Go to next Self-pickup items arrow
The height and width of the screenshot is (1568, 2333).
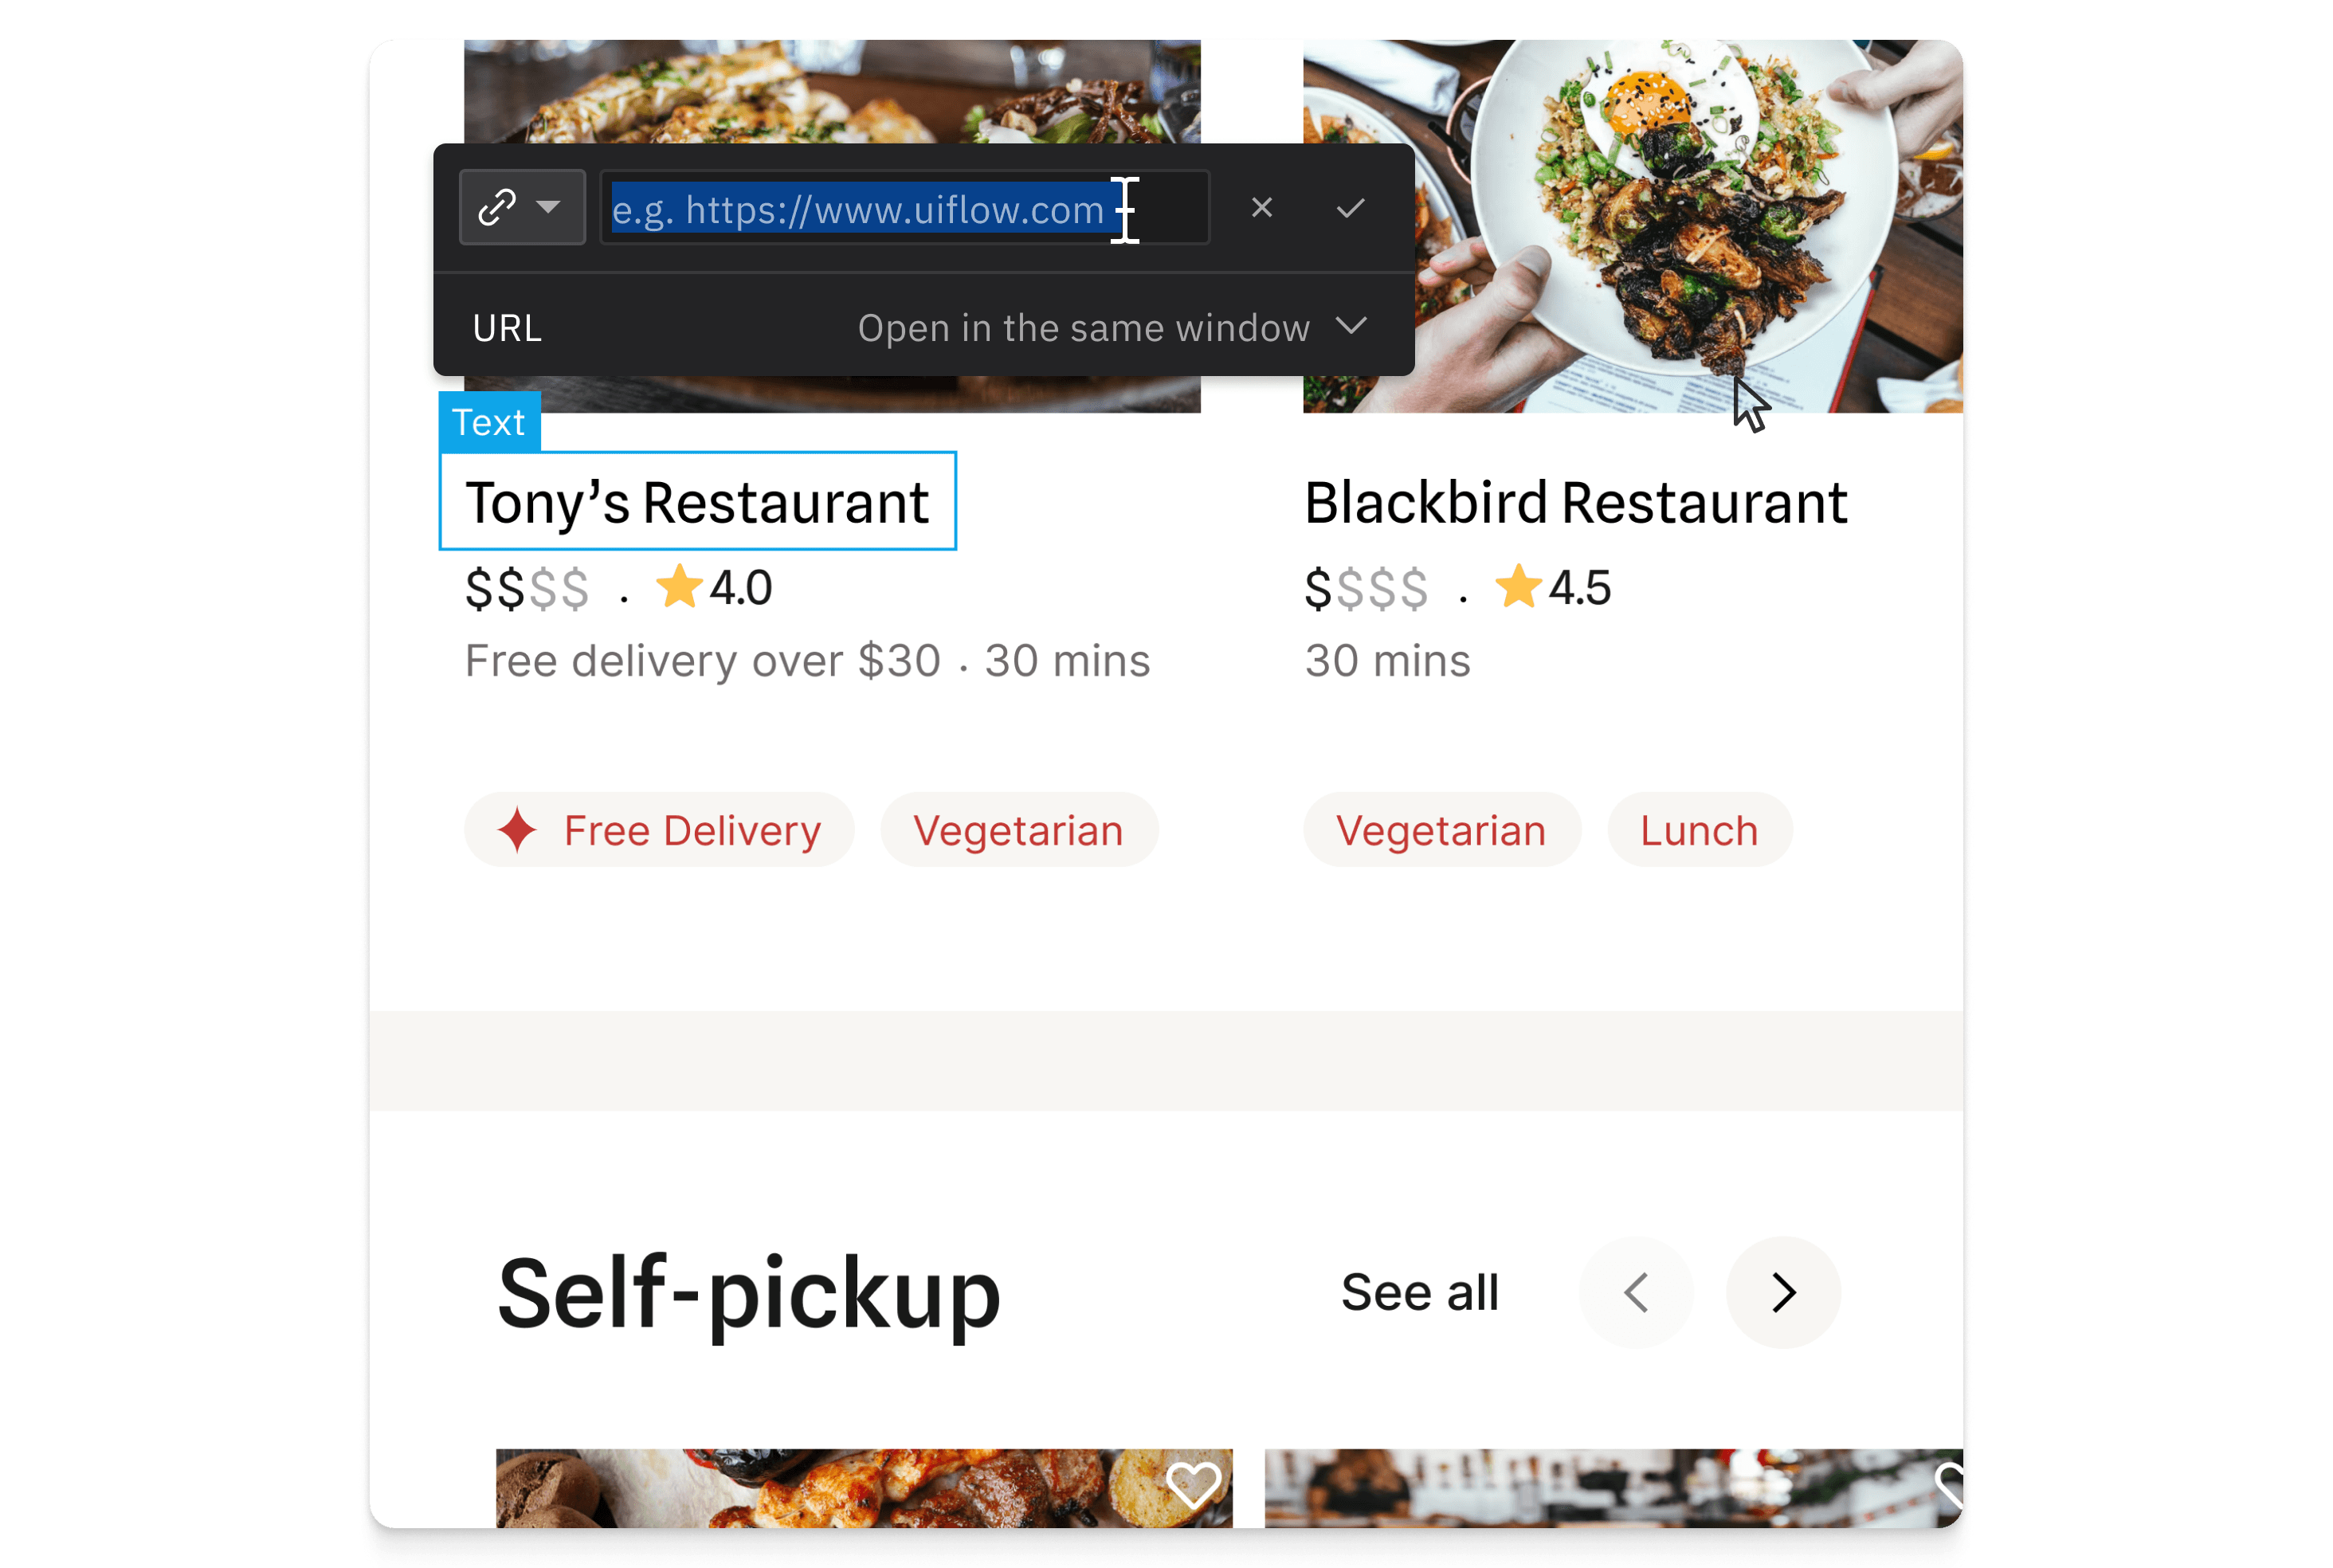1783,1292
